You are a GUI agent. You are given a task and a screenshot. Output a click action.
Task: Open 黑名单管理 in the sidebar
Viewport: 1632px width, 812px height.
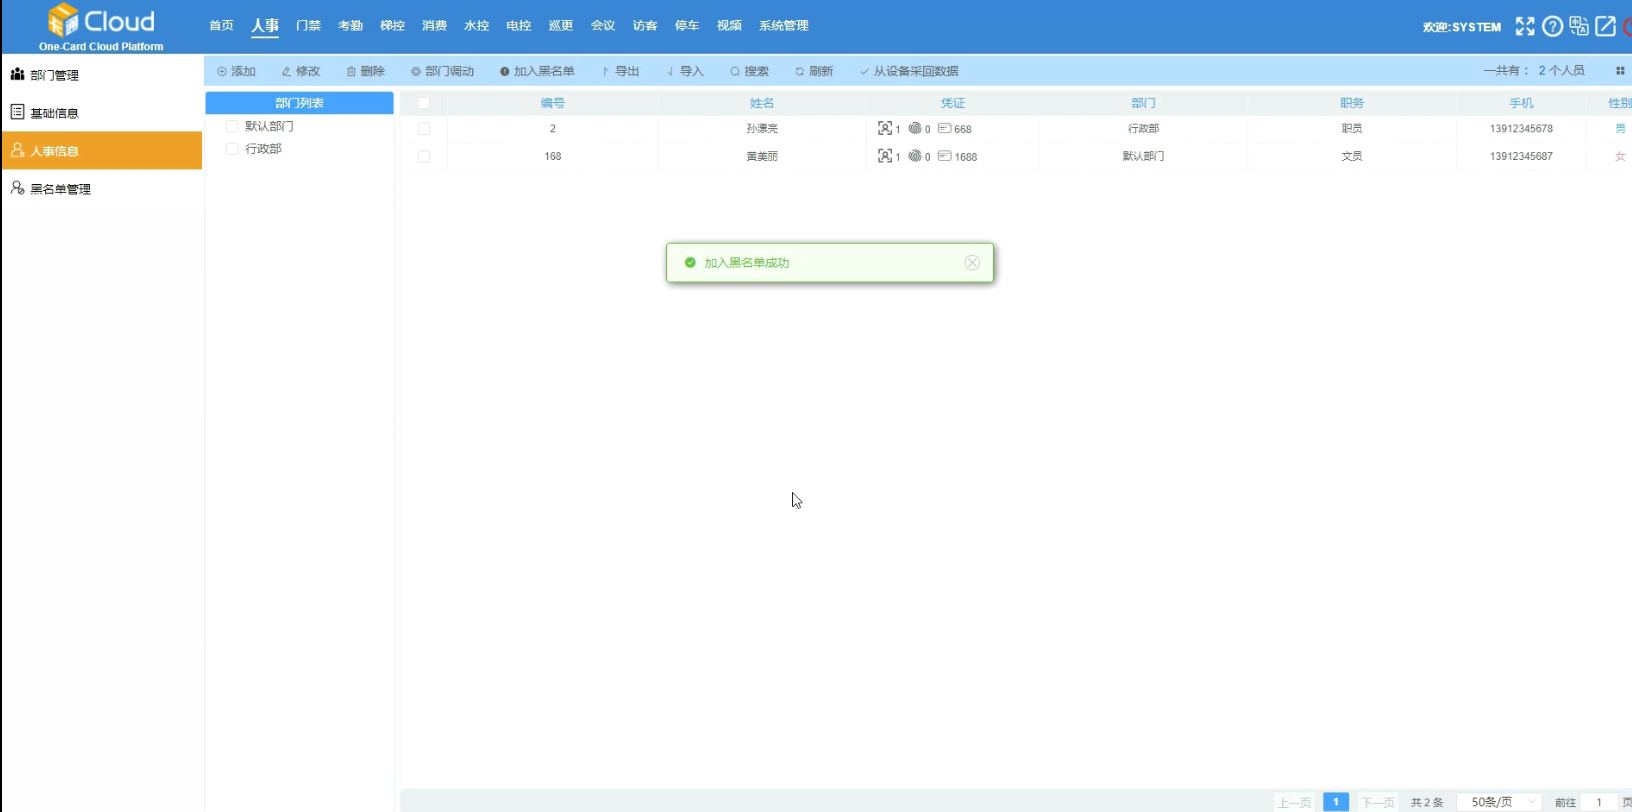(x=60, y=189)
